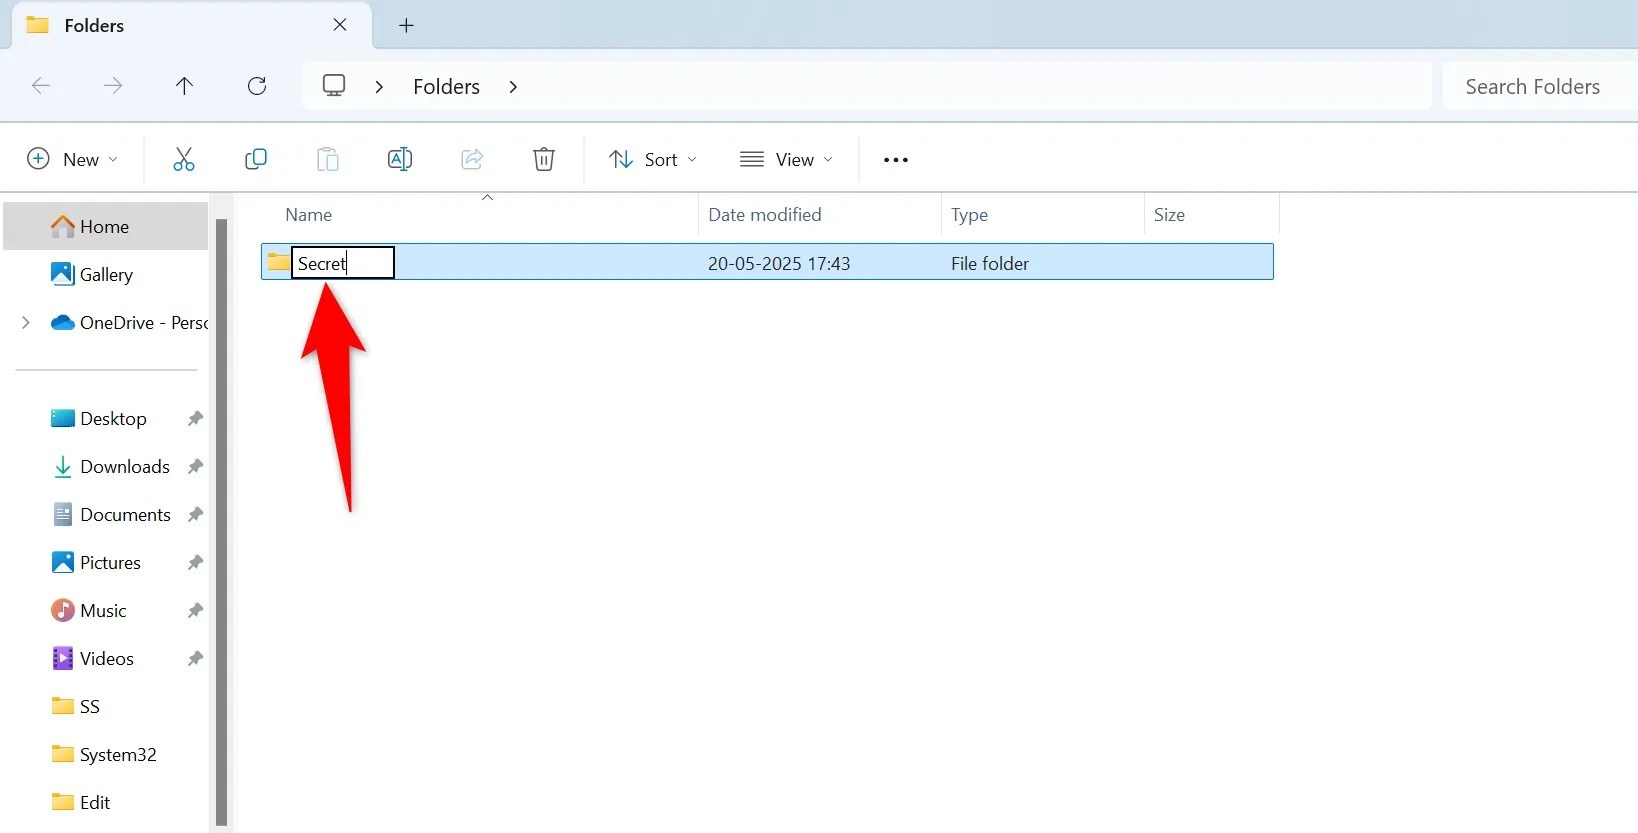This screenshot has width=1638, height=833.
Task: Click the Refresh button
Action: [x=257, y=87]
